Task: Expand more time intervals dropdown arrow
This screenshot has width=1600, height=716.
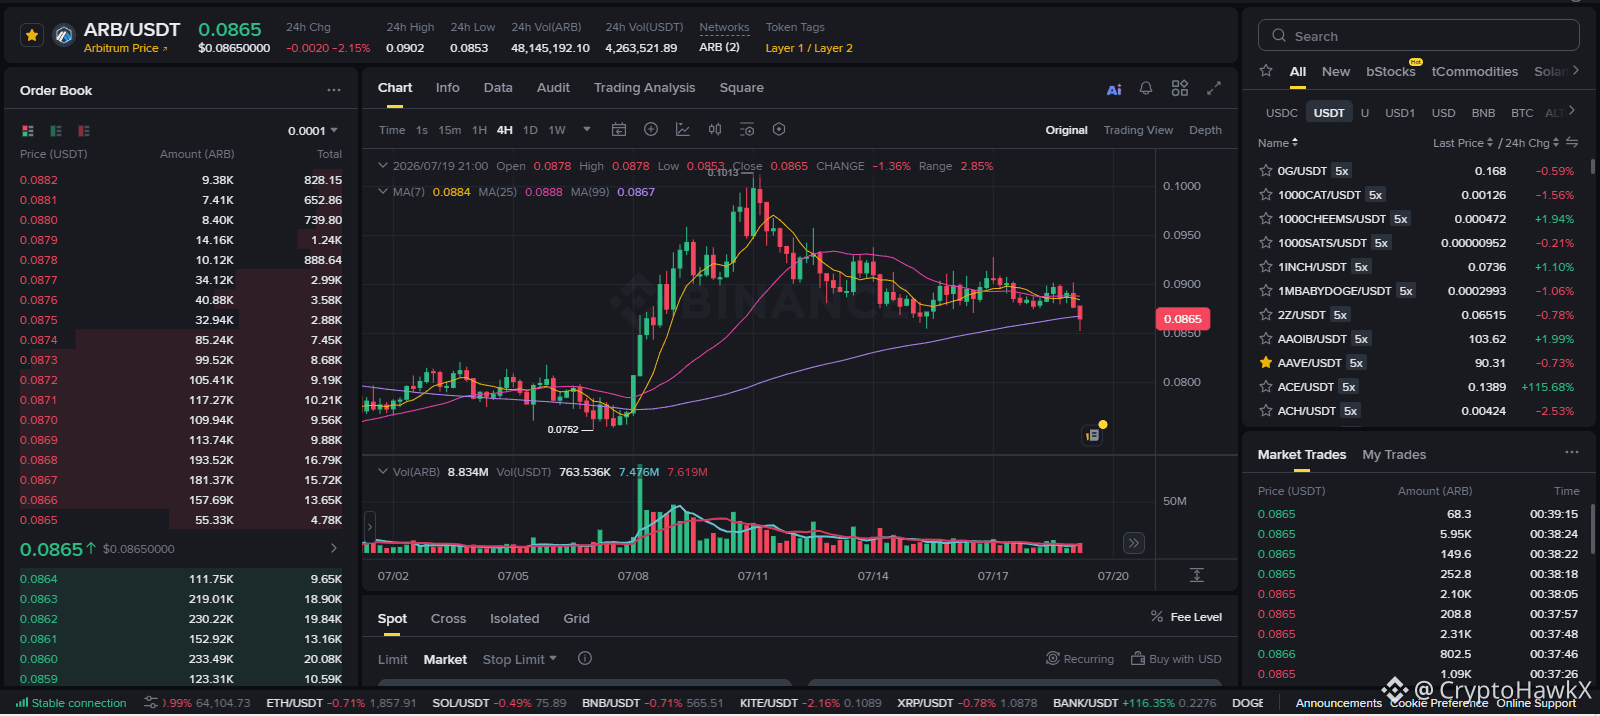Action: 587,130
